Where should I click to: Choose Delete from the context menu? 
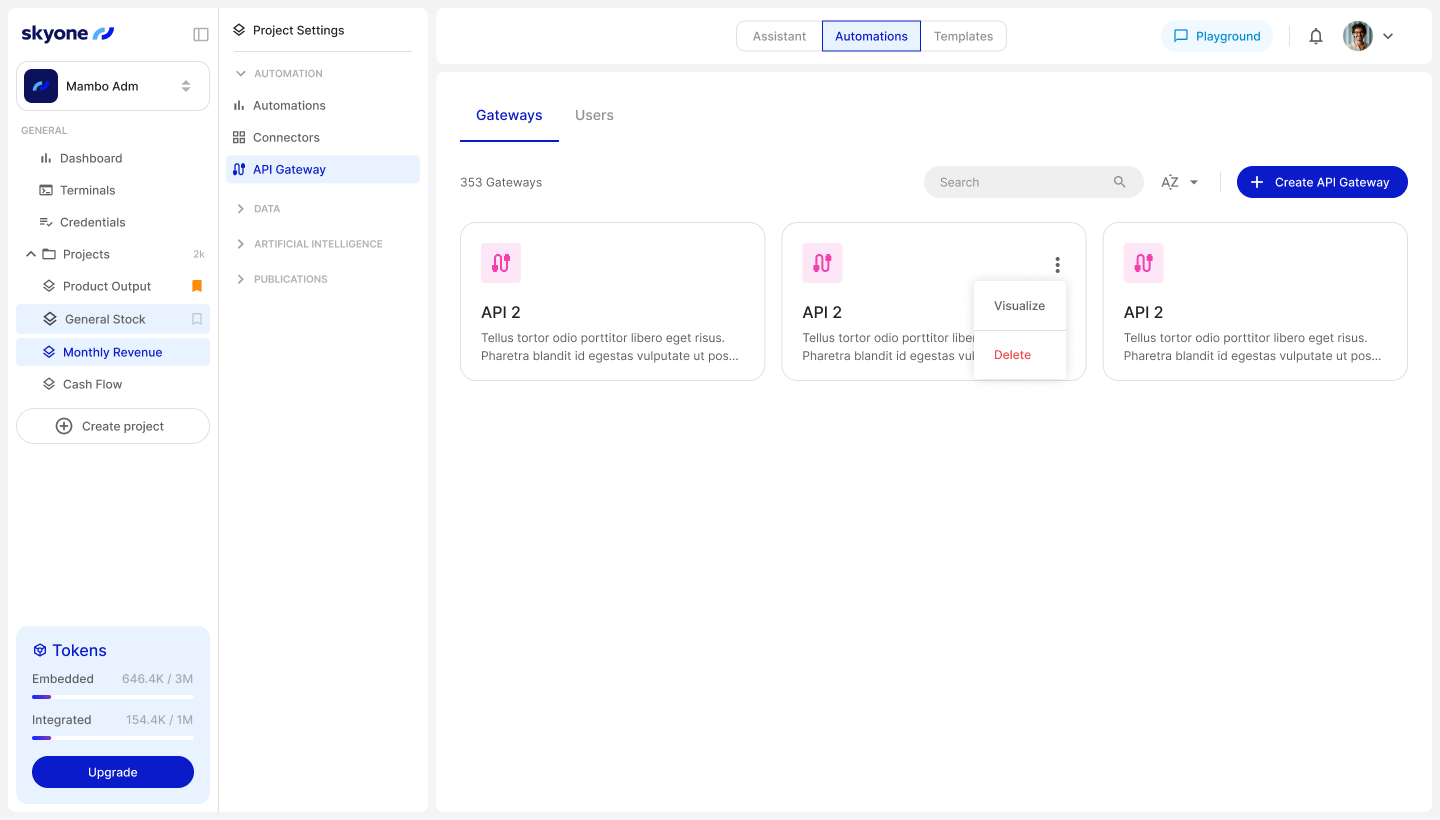1012,355
